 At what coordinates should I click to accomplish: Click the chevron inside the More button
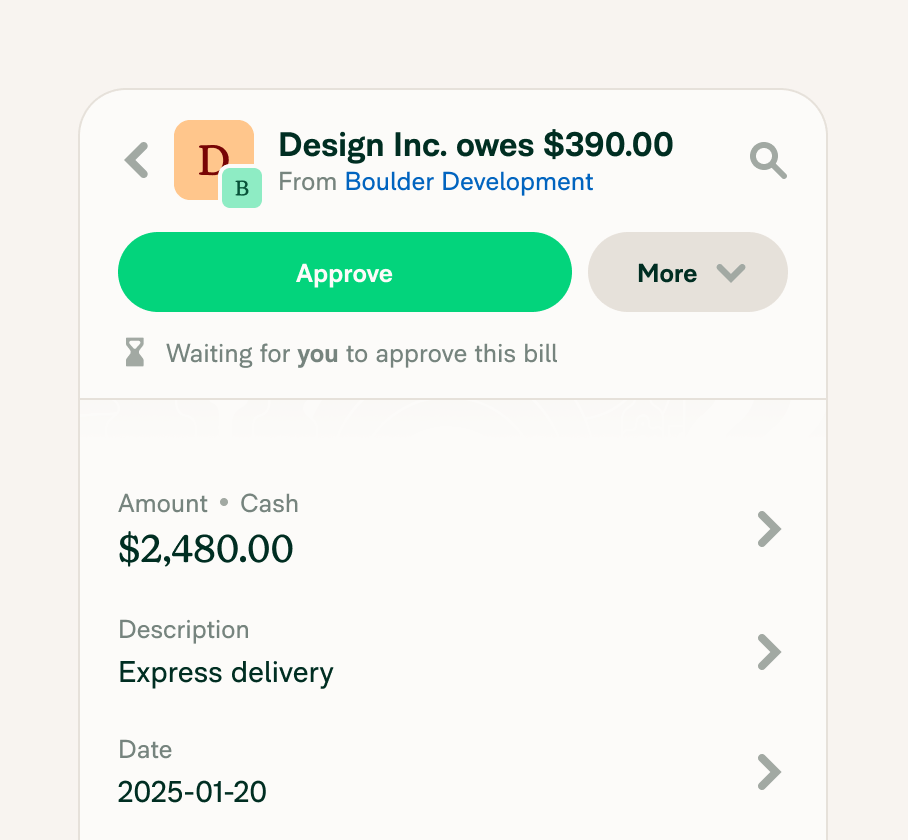[x=731, y=273]
